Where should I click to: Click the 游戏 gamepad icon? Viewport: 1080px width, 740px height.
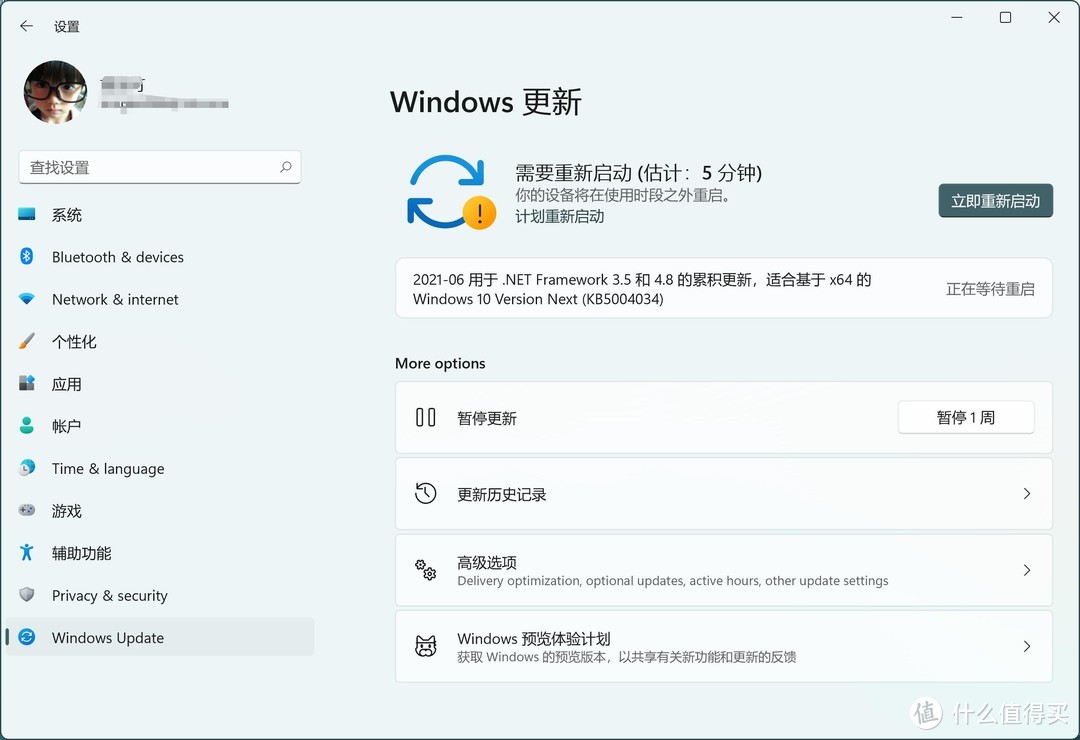coord(27,510)
